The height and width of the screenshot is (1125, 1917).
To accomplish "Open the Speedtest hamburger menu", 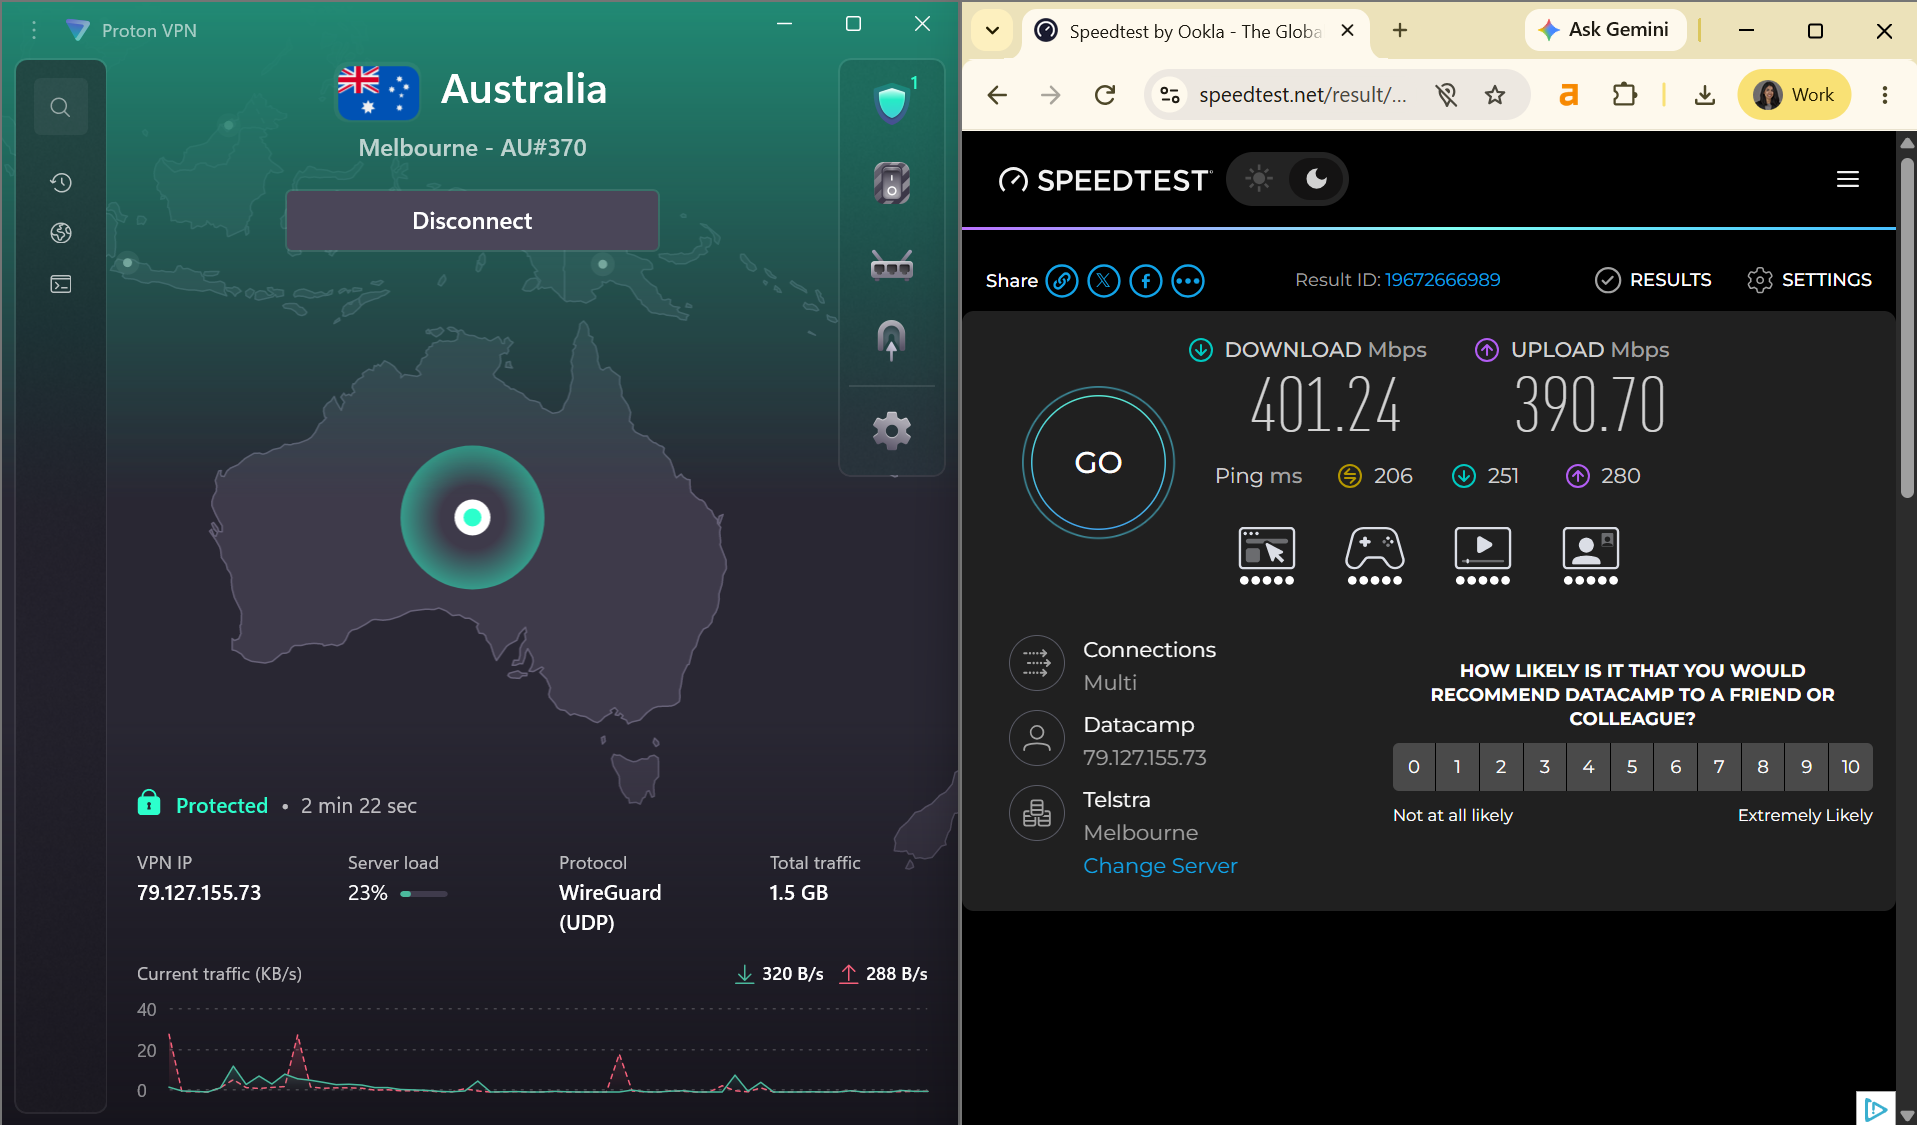I will [x=1848, y=179].
